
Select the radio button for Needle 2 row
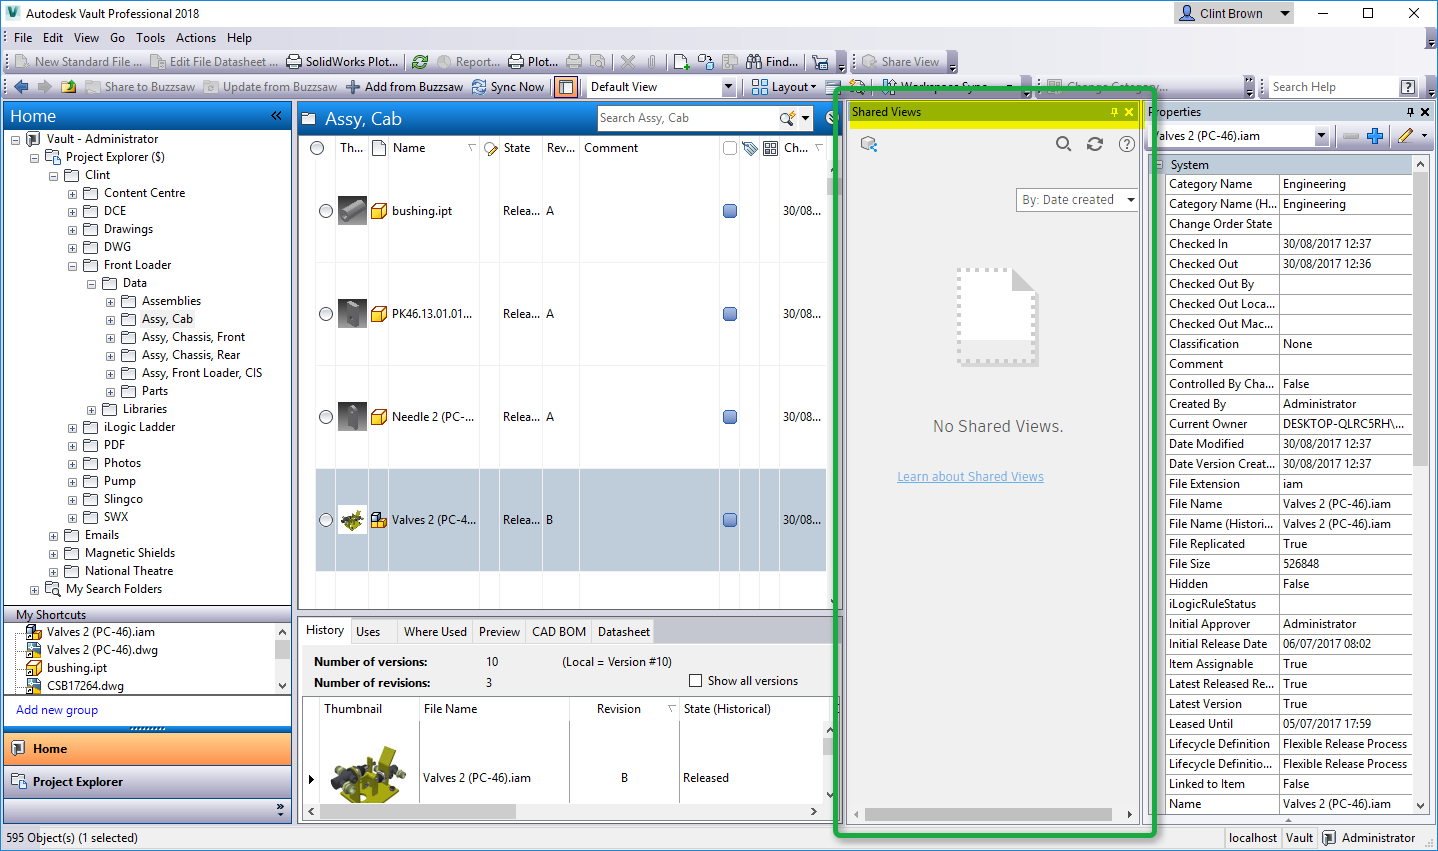[326, 417]
